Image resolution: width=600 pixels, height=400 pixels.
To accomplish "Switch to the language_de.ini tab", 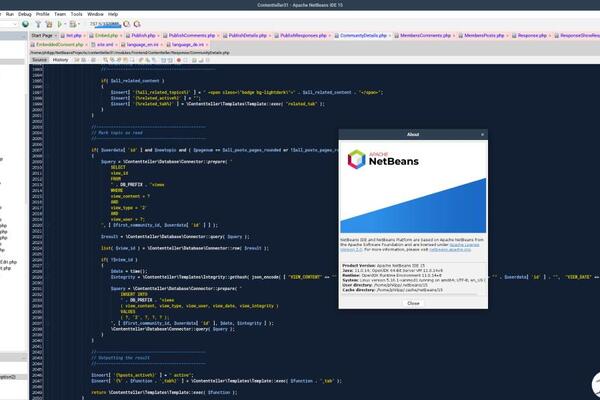I will pyautogui.click(x=187, y=45).
